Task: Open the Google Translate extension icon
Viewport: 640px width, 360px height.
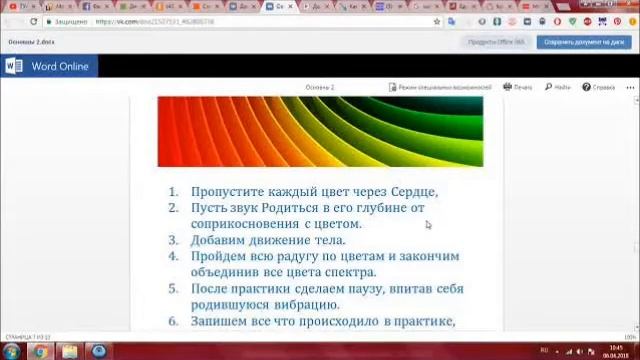Action: [x=451, y=22]
